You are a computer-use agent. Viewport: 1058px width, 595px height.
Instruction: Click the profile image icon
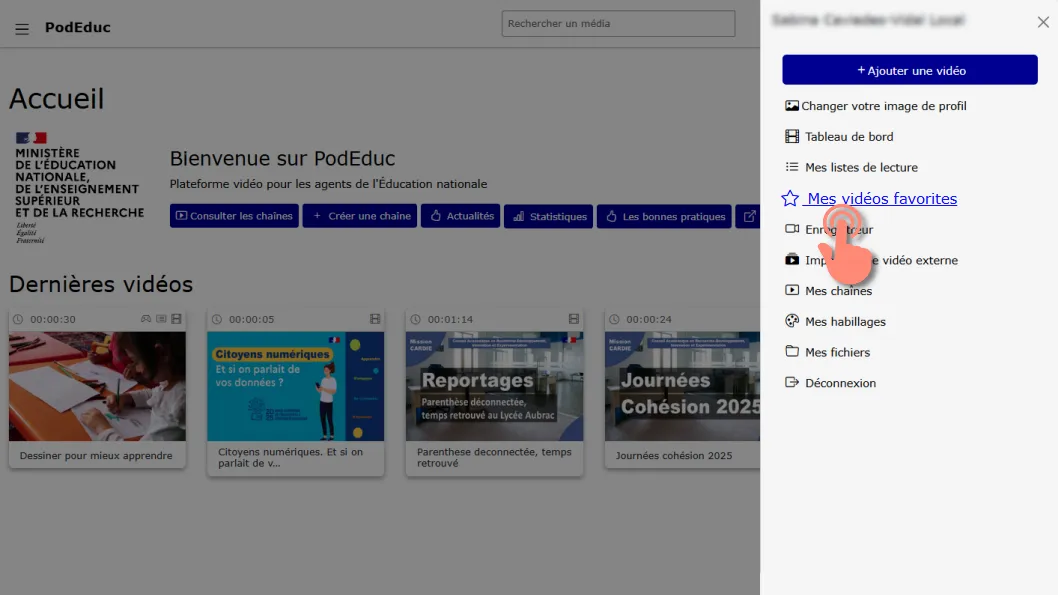pos(791,106)
